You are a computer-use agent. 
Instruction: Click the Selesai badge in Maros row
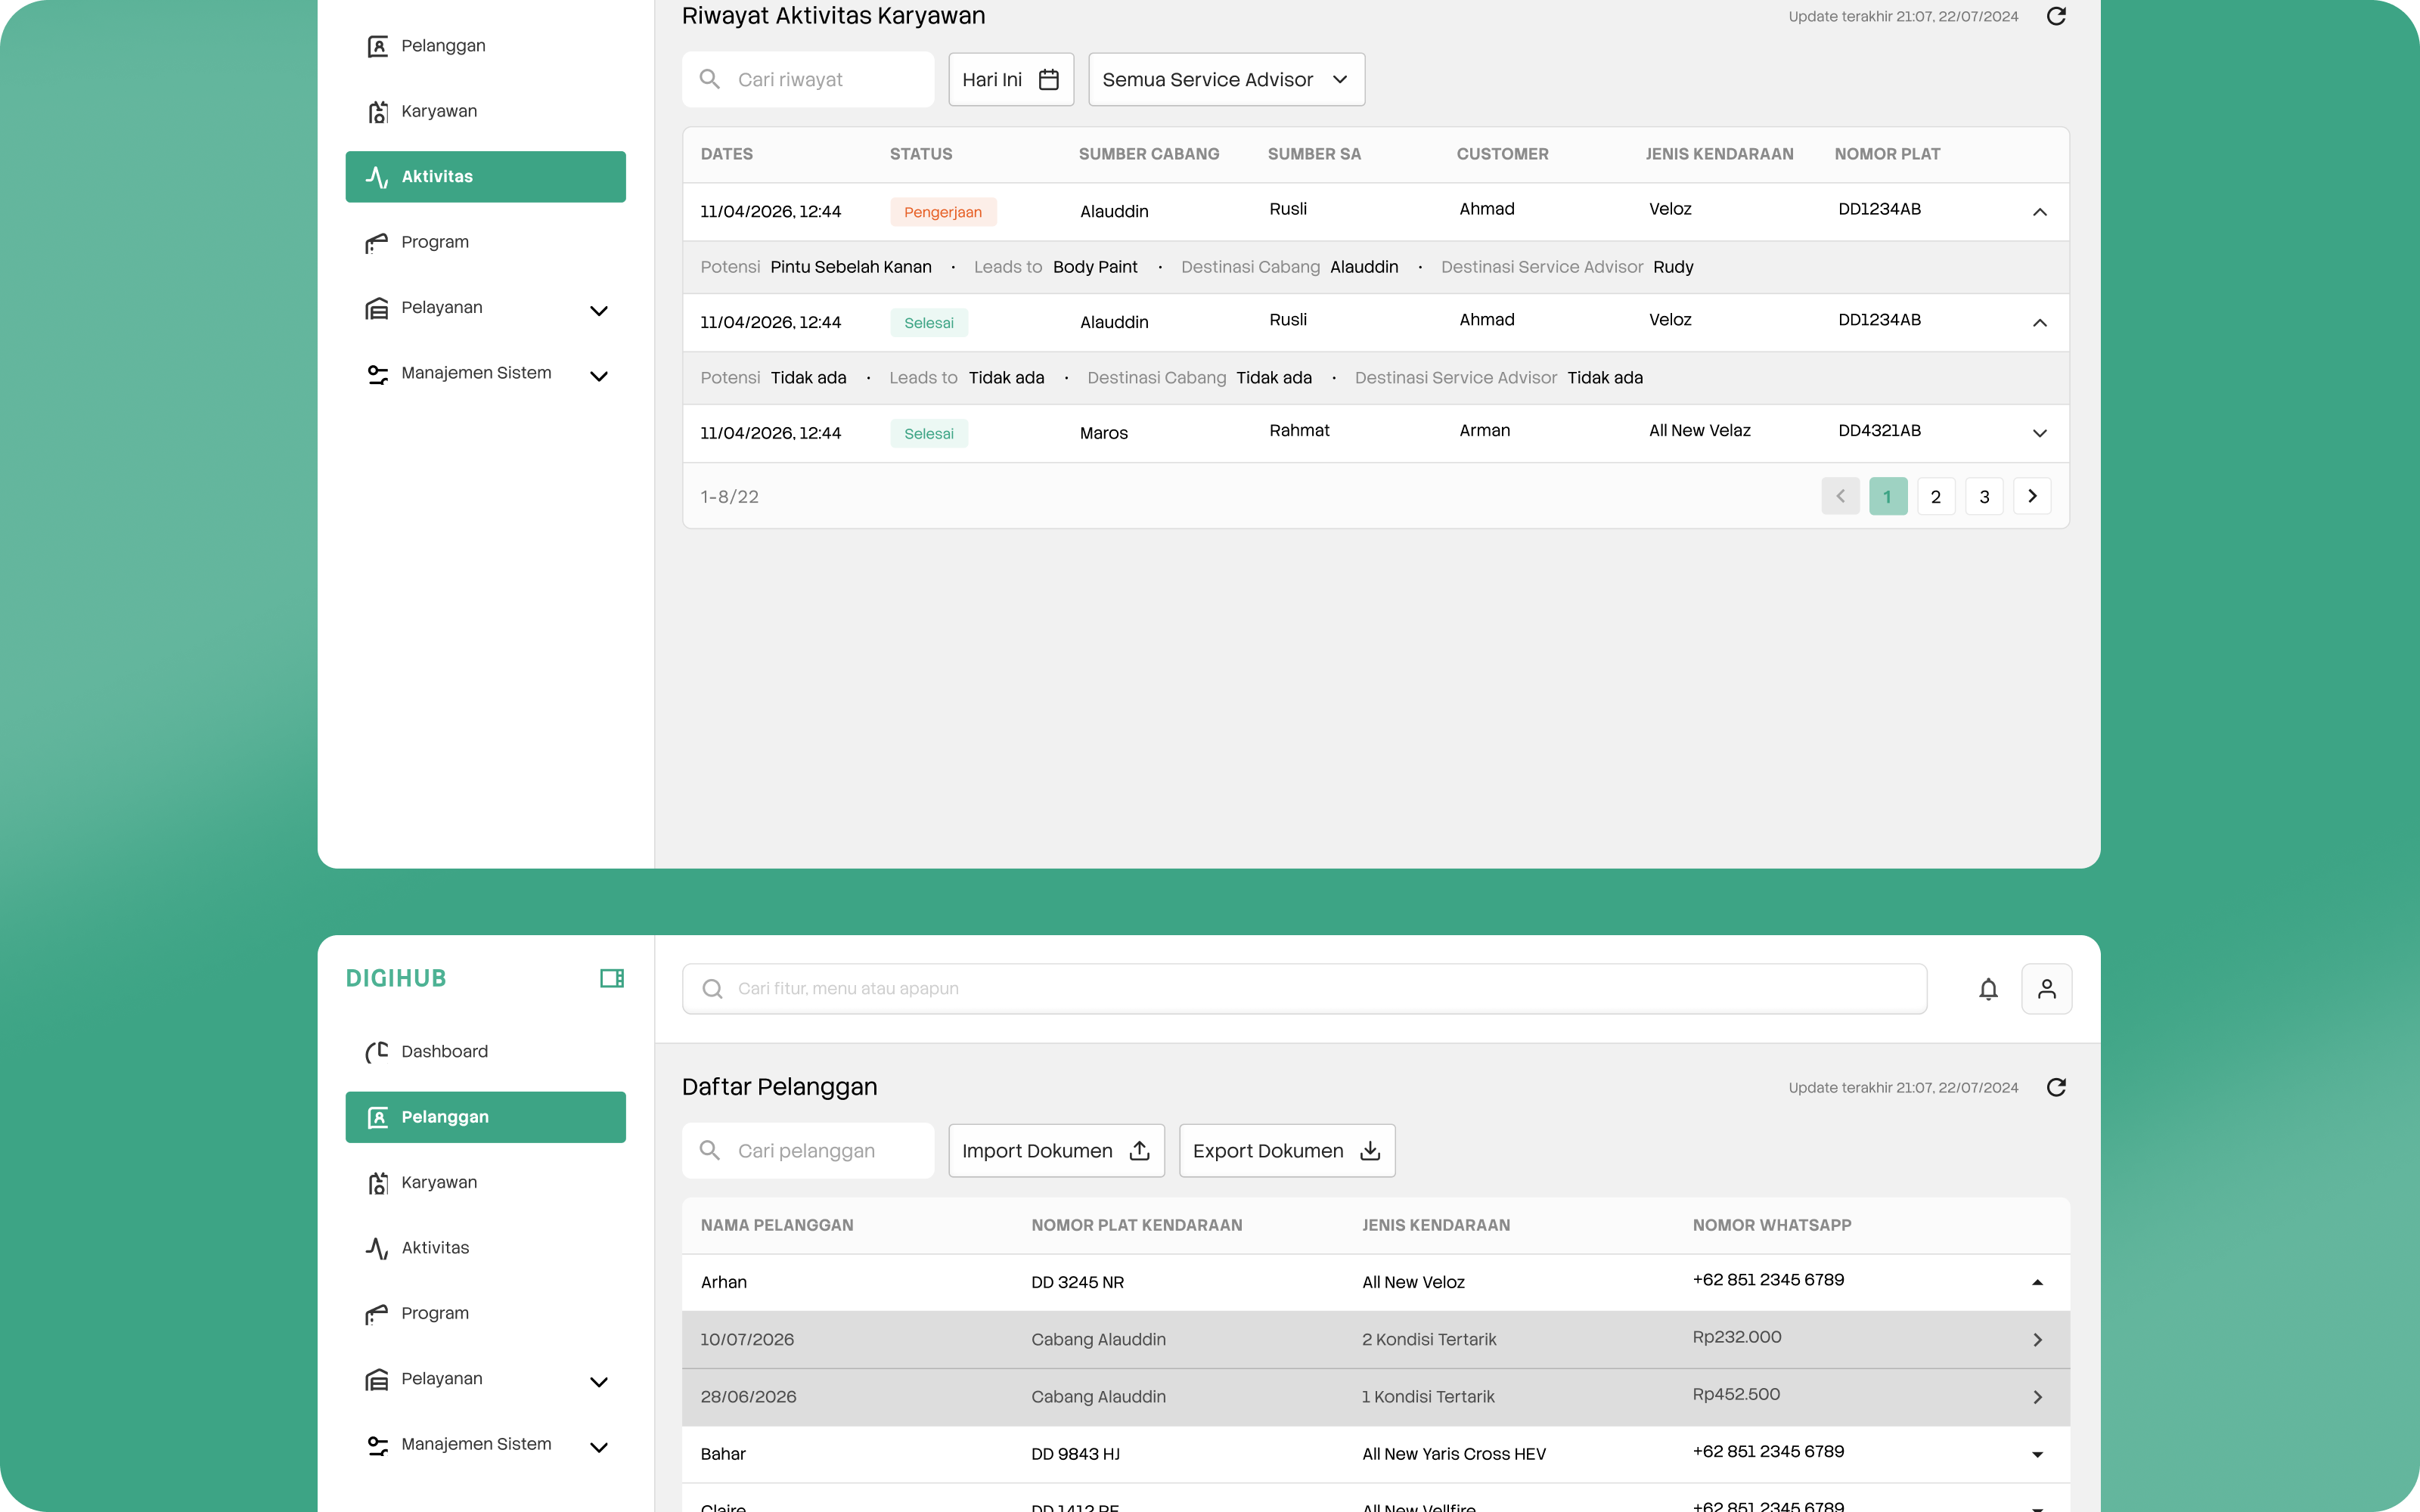(x=929, y=433)
